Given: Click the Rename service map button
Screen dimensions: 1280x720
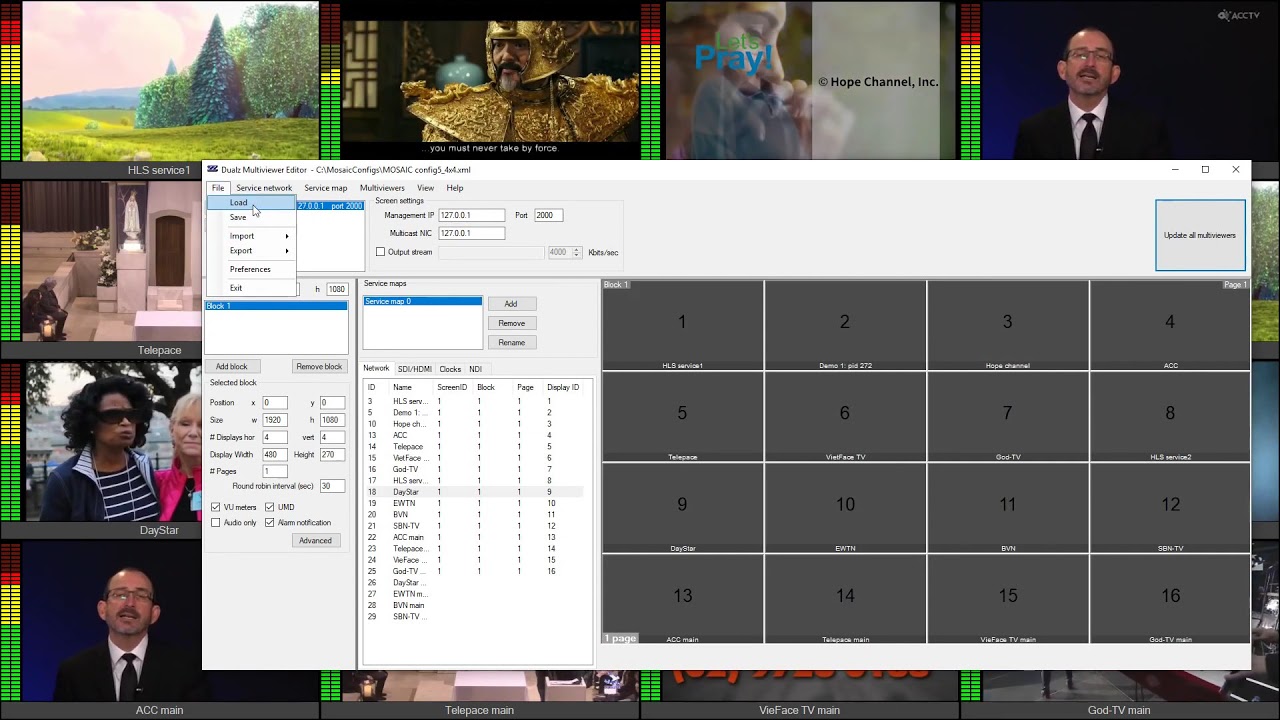Looking at the screenshot, I should coord(511,343).
